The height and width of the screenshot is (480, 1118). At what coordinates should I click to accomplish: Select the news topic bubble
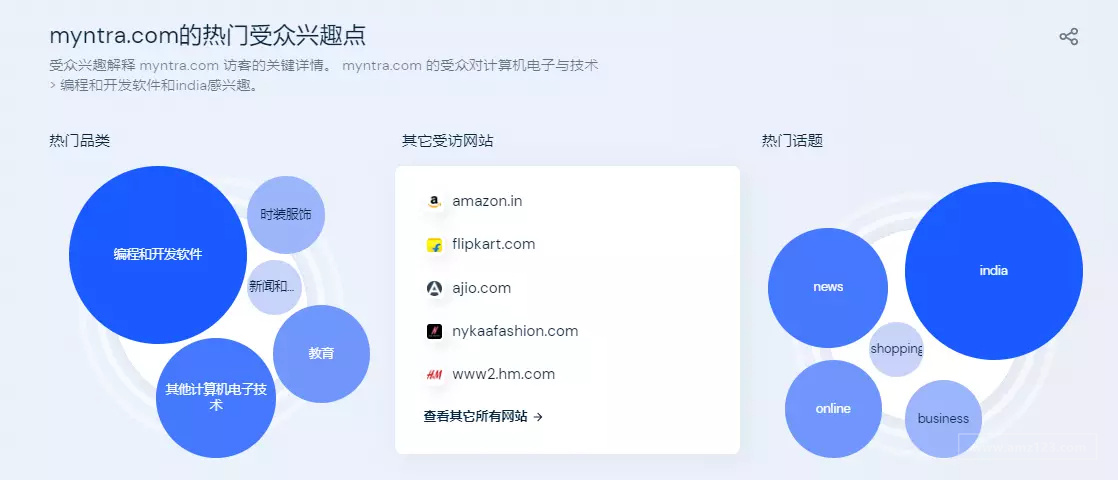coord(828,287)
